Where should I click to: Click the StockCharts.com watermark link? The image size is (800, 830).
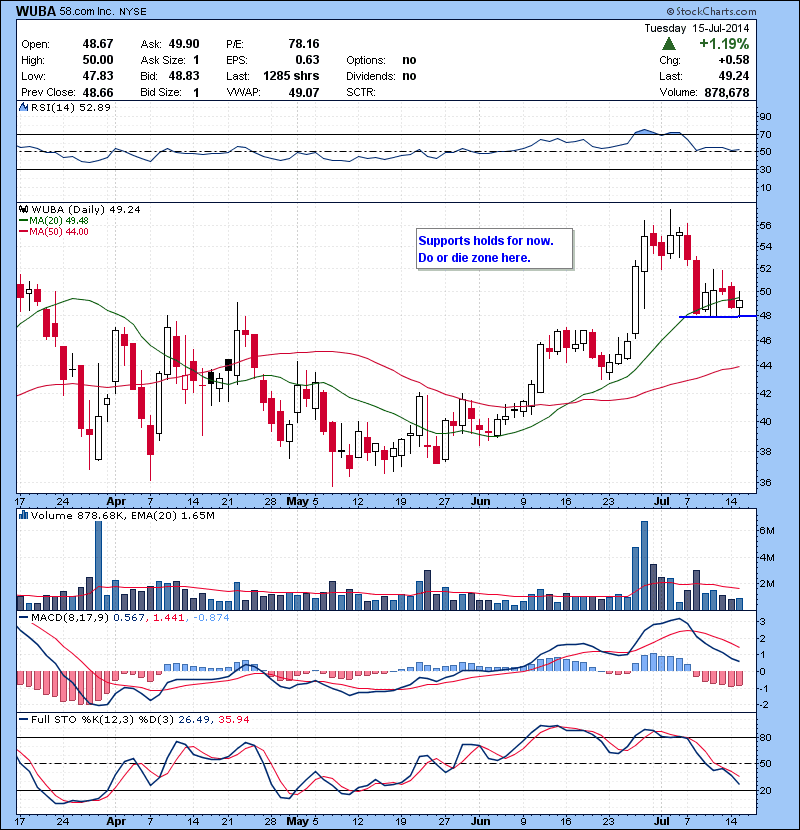click(x=711, y=11)
